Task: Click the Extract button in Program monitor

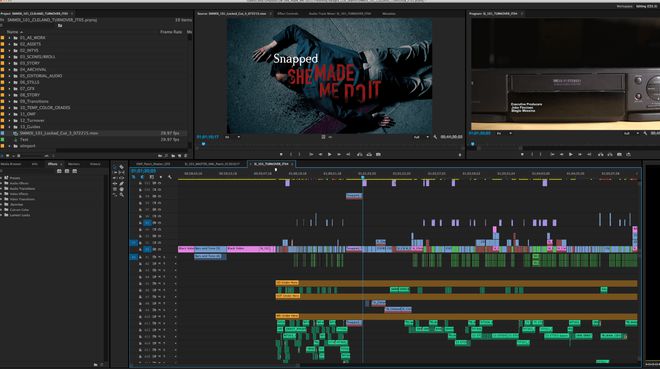Action: [610, 154]
